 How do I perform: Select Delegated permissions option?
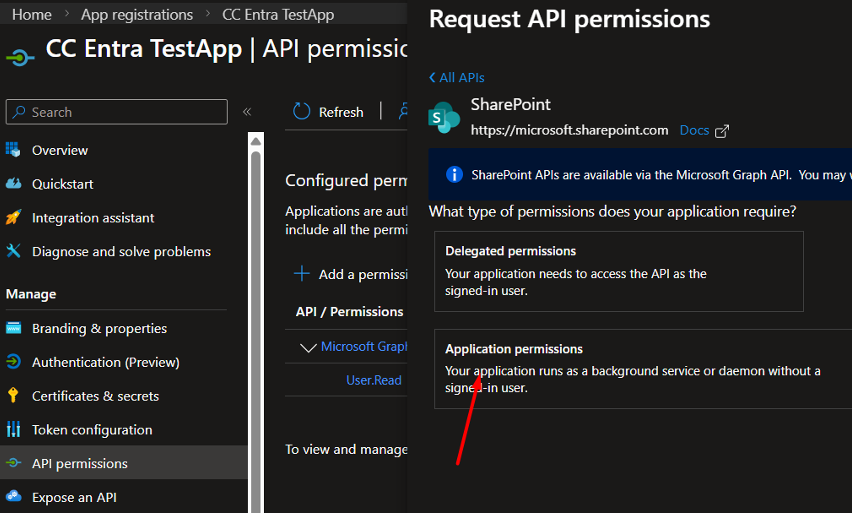pyautogui.click(x=618, y=271)
